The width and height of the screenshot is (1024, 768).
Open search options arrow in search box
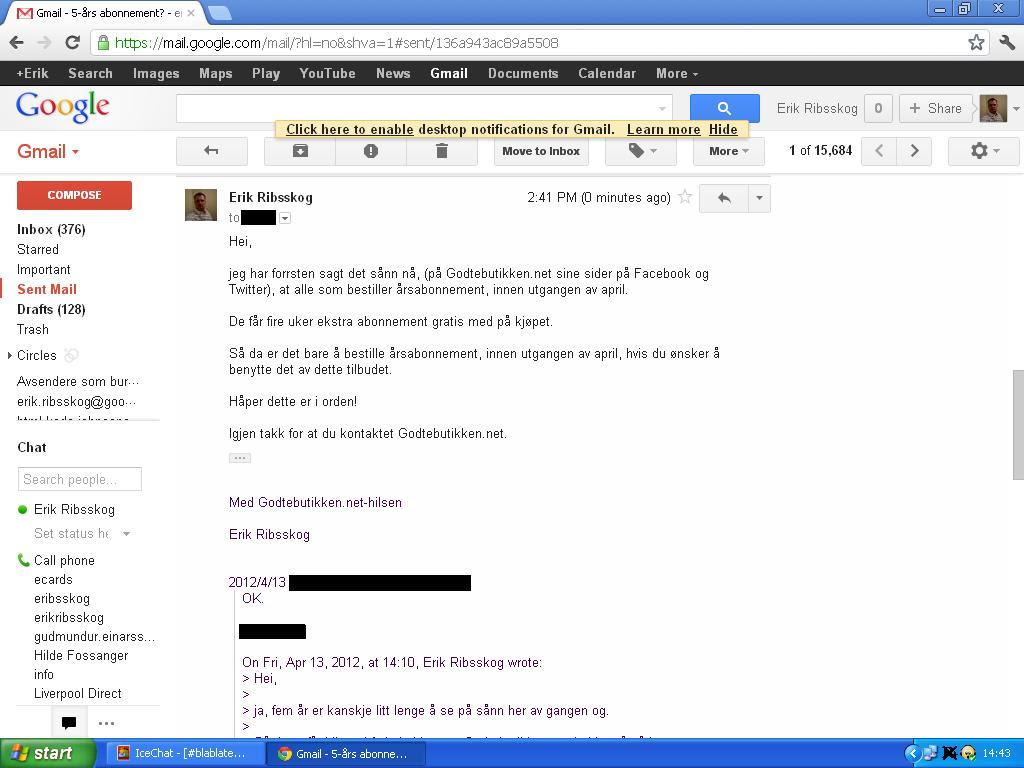pyautogui.click(x=662, y=108)
